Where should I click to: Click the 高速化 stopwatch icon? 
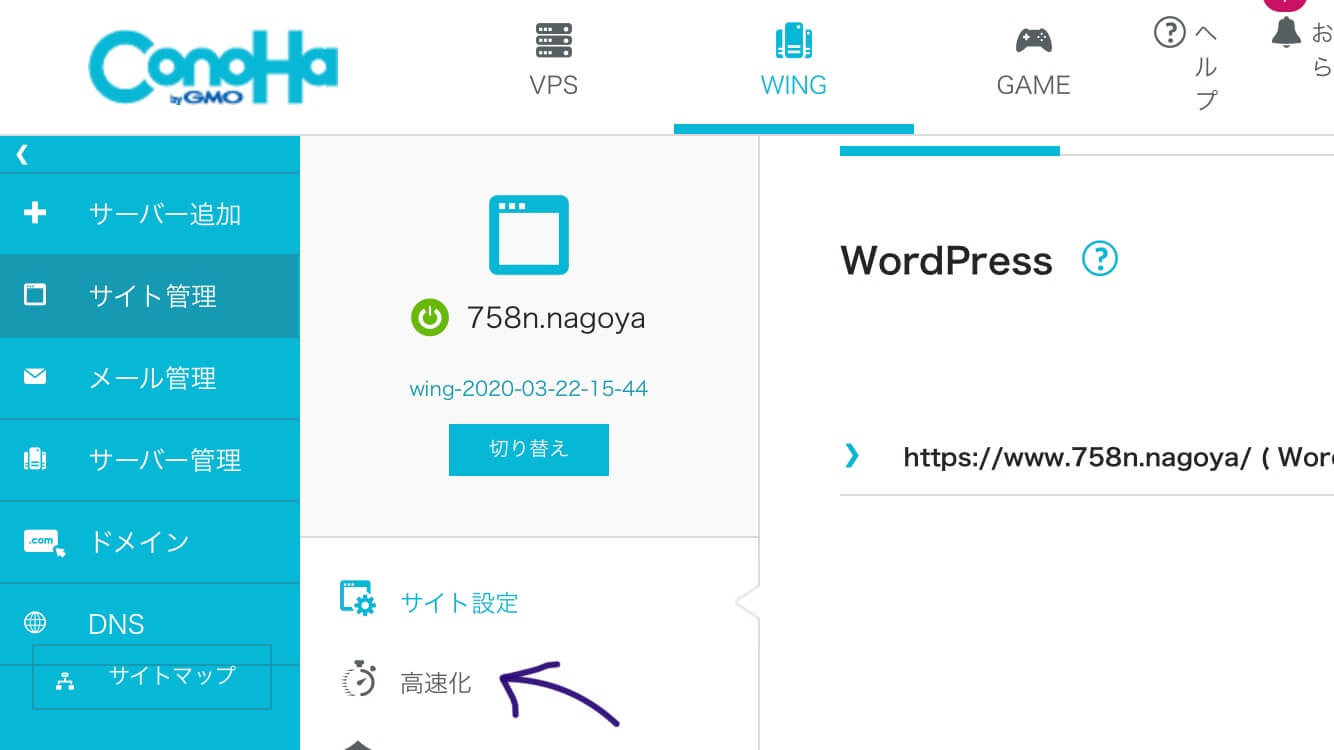359,679
